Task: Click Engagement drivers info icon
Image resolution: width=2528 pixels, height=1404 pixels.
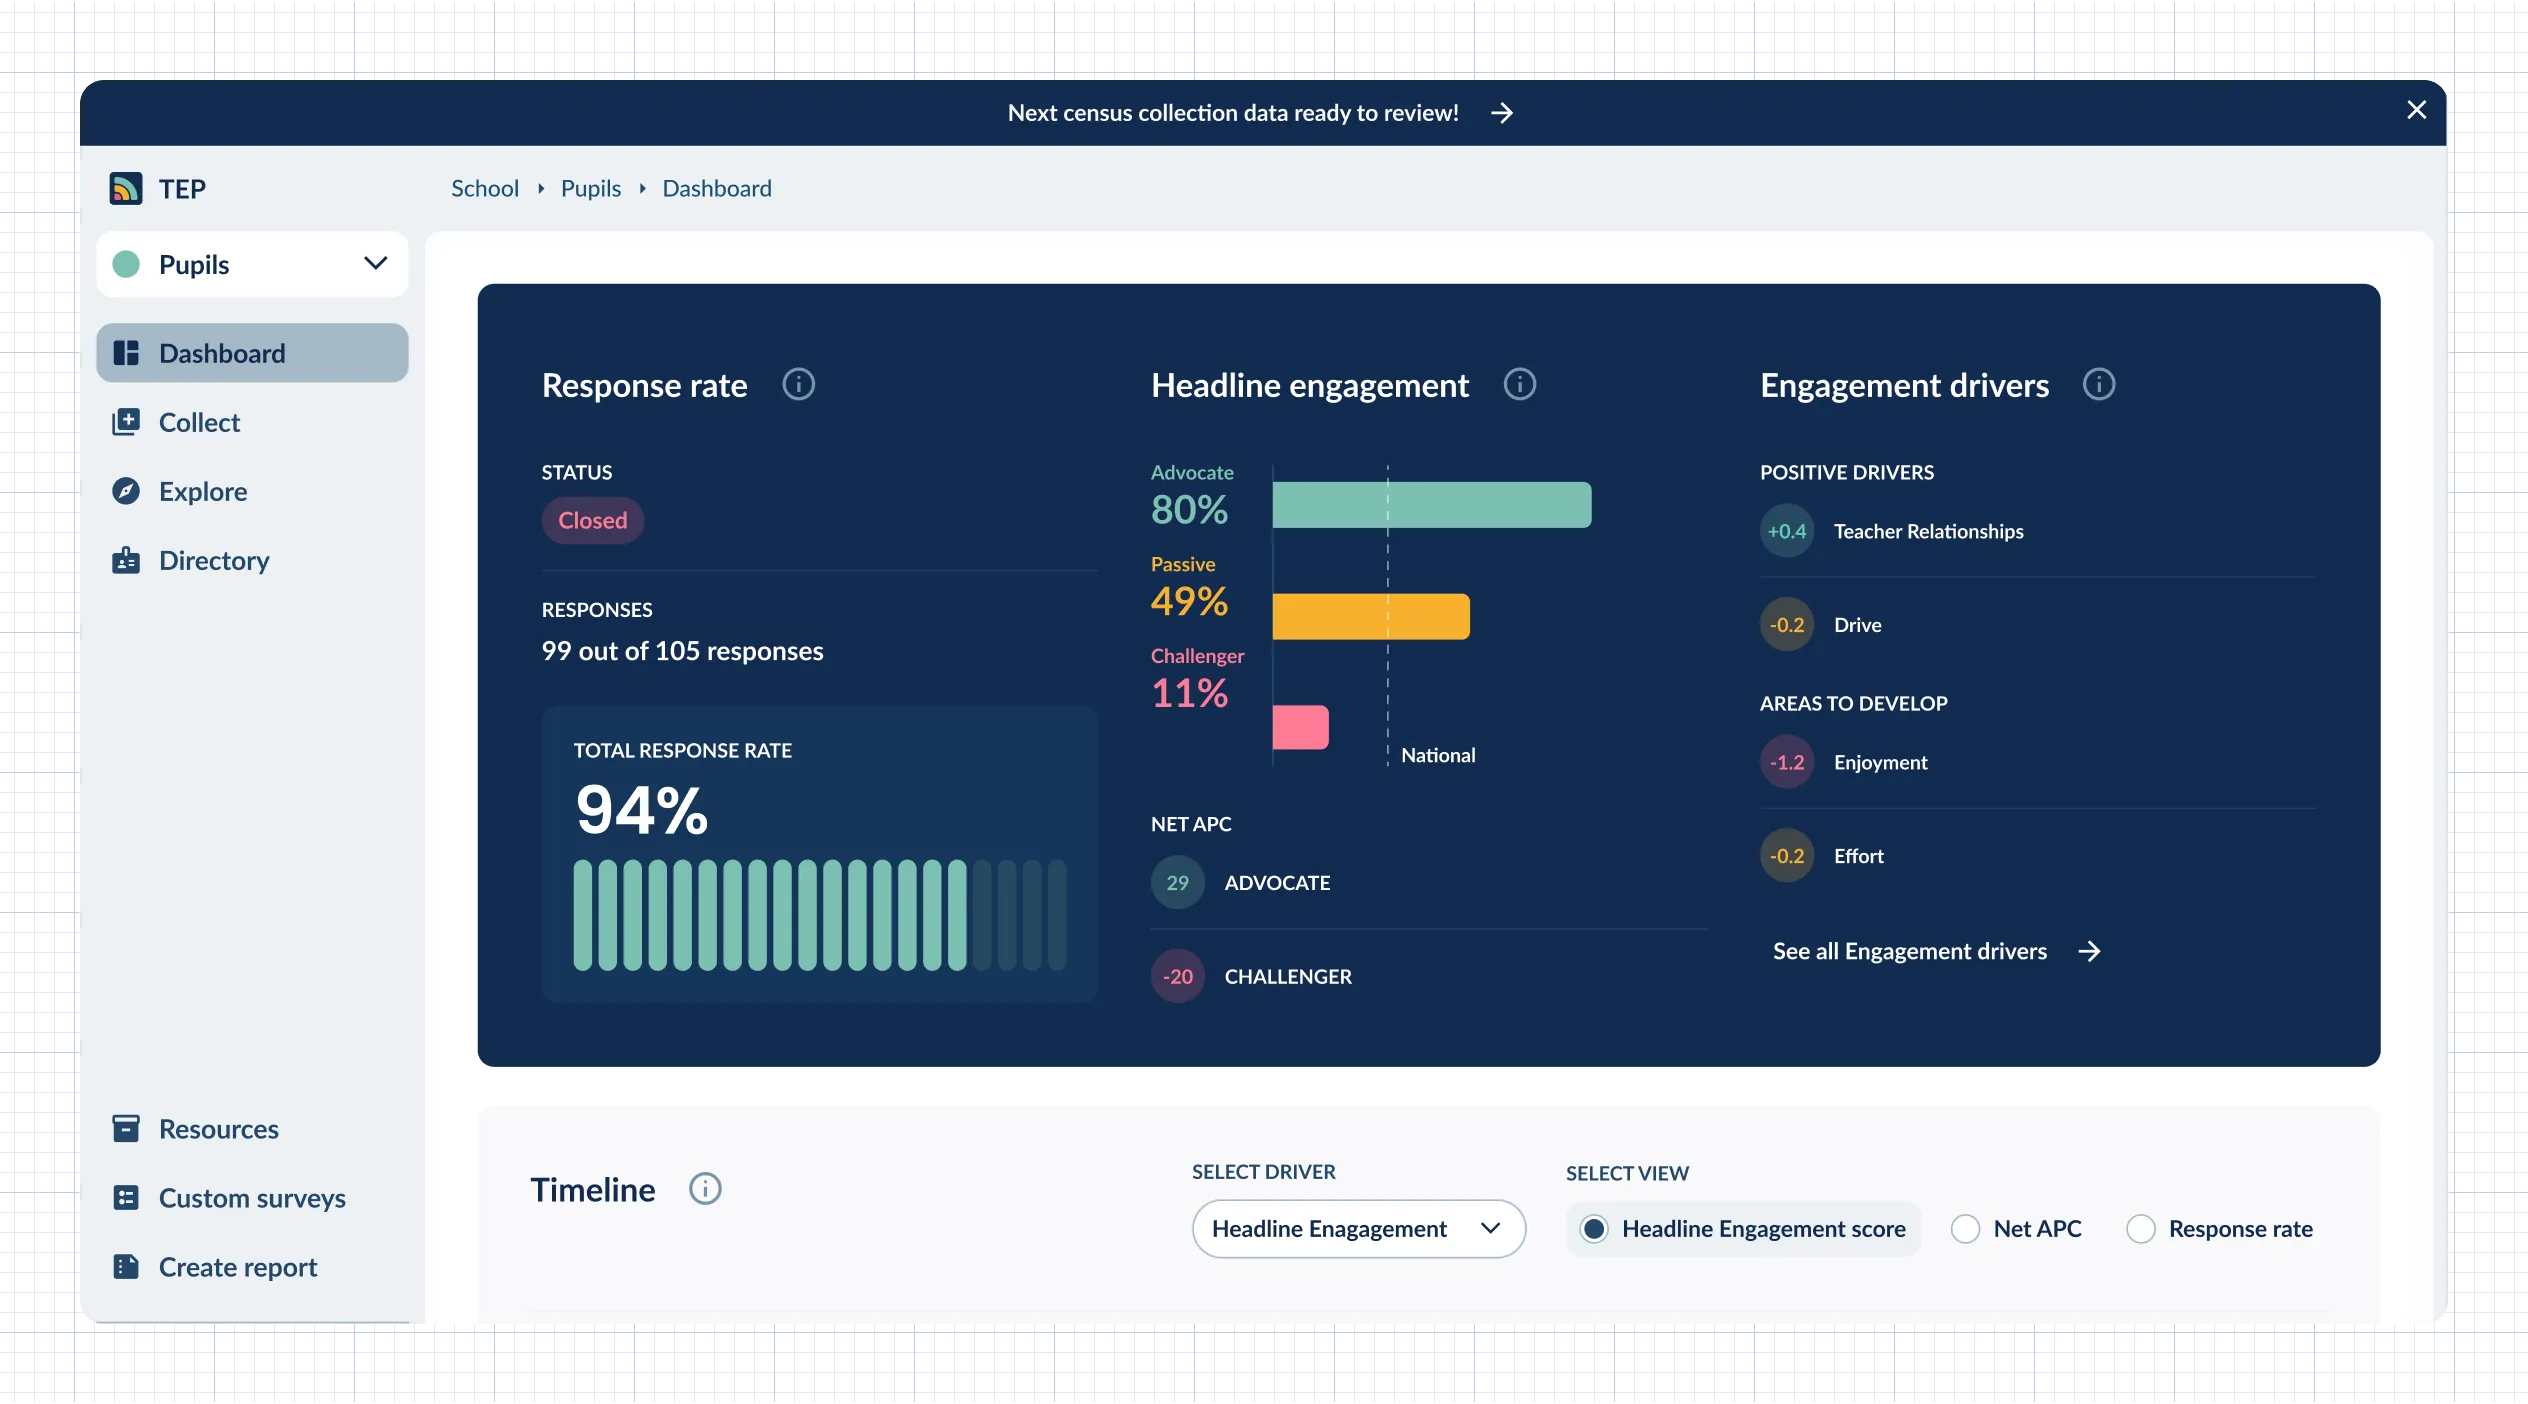Action: 2098,384
